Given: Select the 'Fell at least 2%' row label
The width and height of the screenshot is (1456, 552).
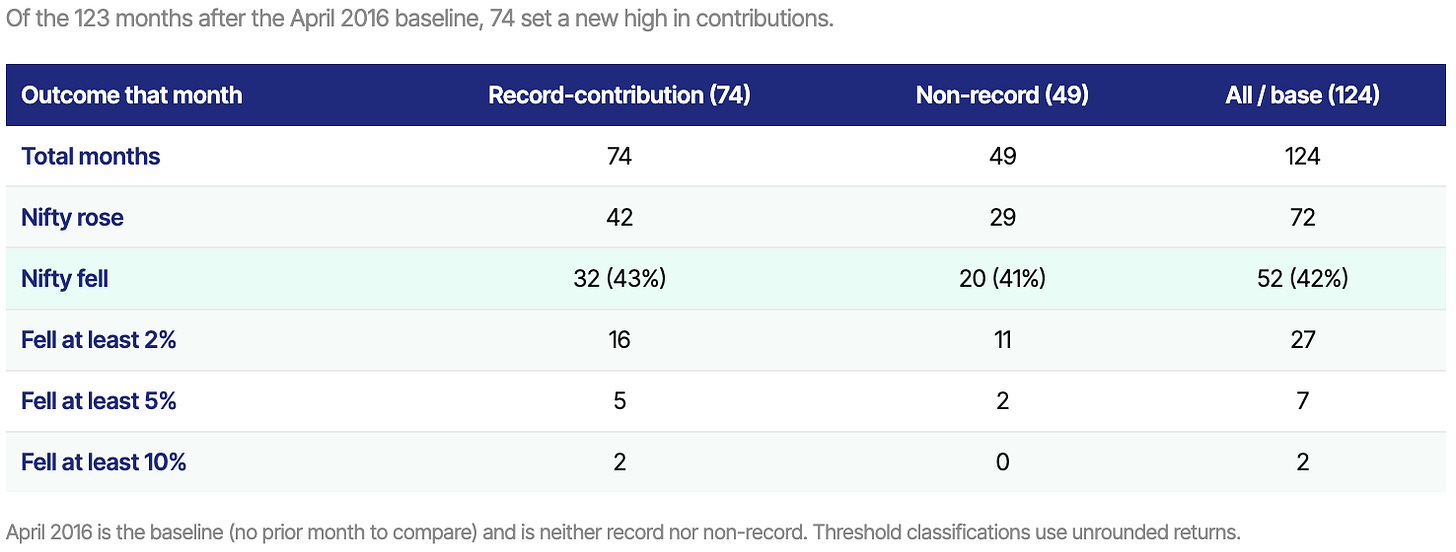Looking at the screenshot, I should tap(99, 339).
